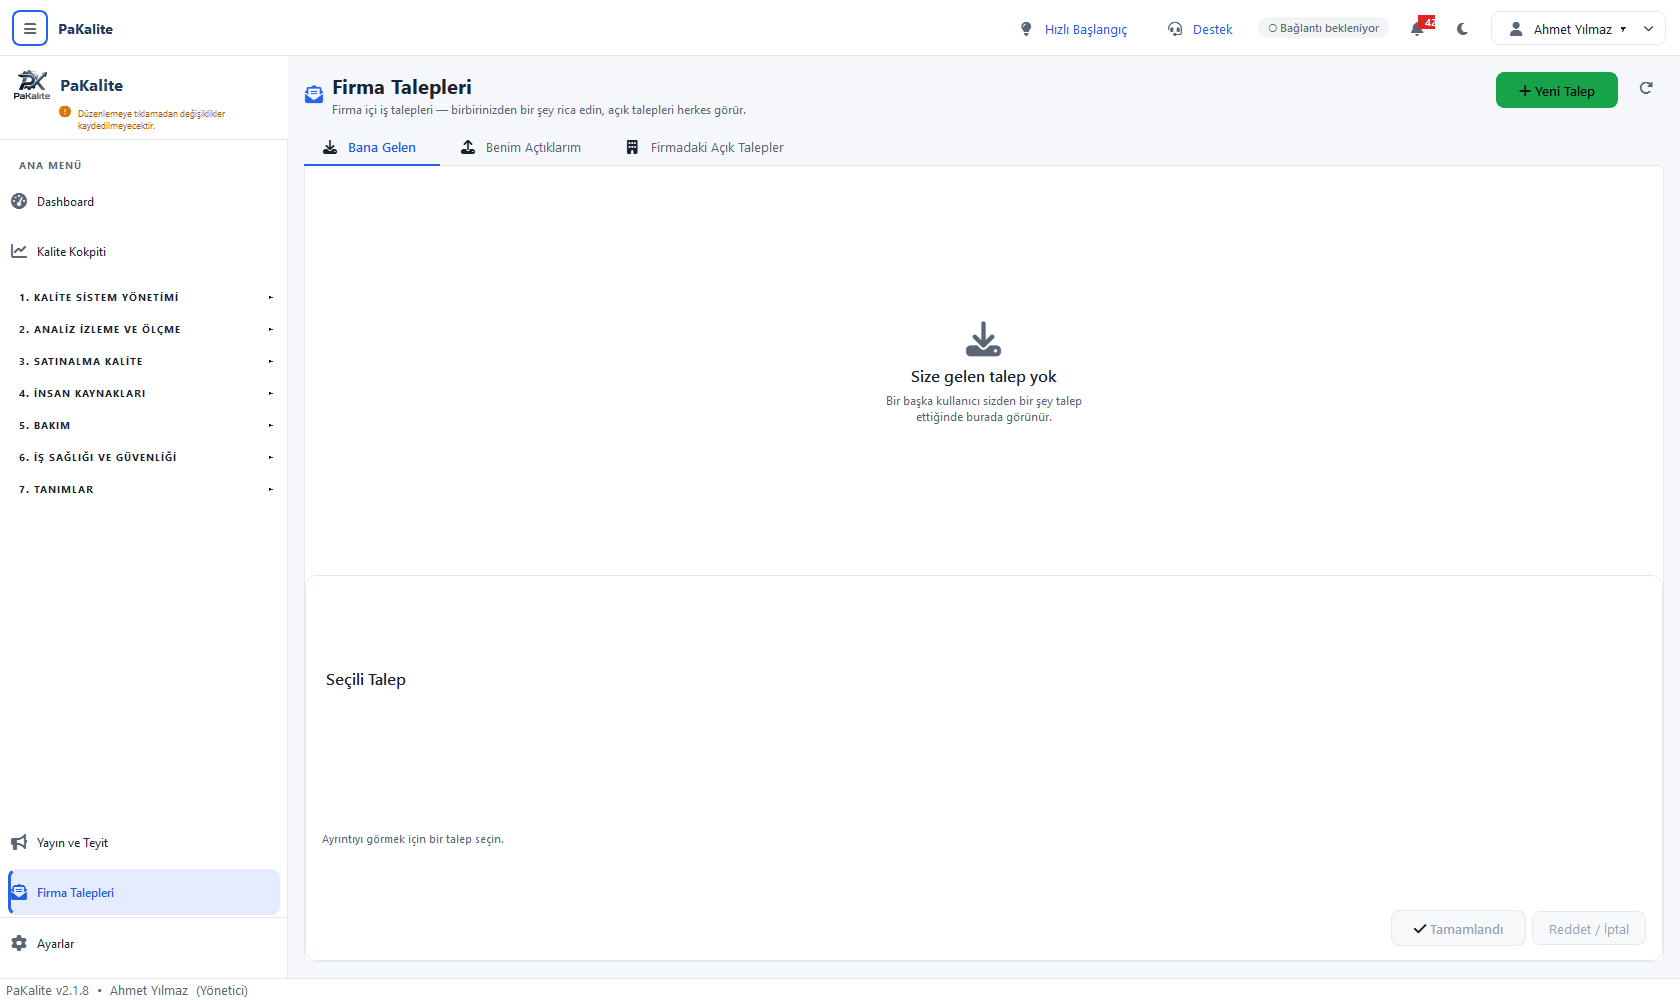Screen dimensions: 1680x1000
Task: Click the Firma Talepleri page header icon
Action: (x=314, y=94)
